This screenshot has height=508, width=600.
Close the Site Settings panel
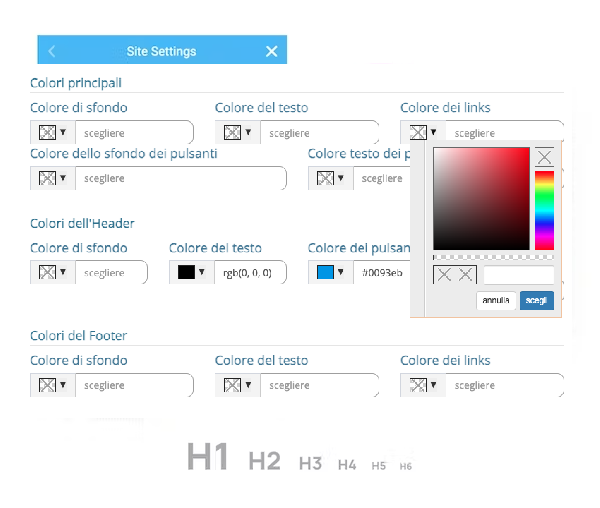click(x=272, y=51)
